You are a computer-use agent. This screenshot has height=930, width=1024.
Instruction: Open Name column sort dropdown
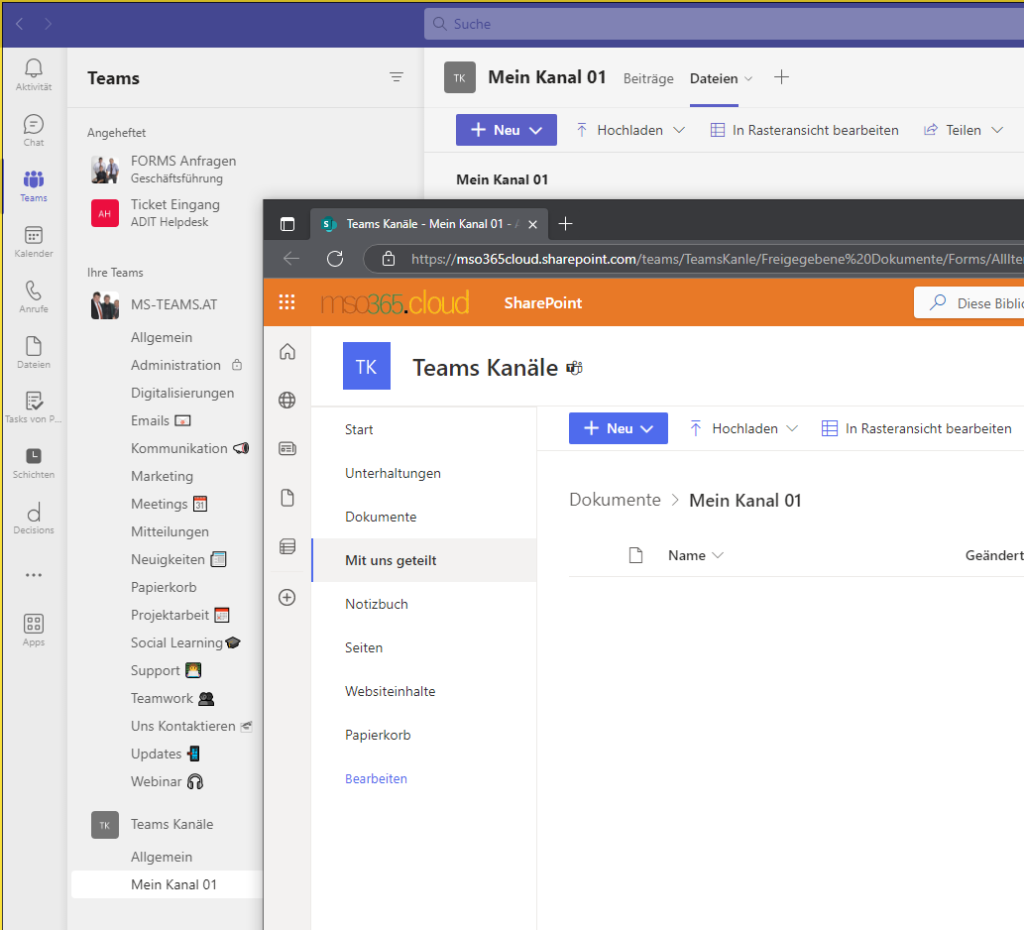[x=718, y=555]
